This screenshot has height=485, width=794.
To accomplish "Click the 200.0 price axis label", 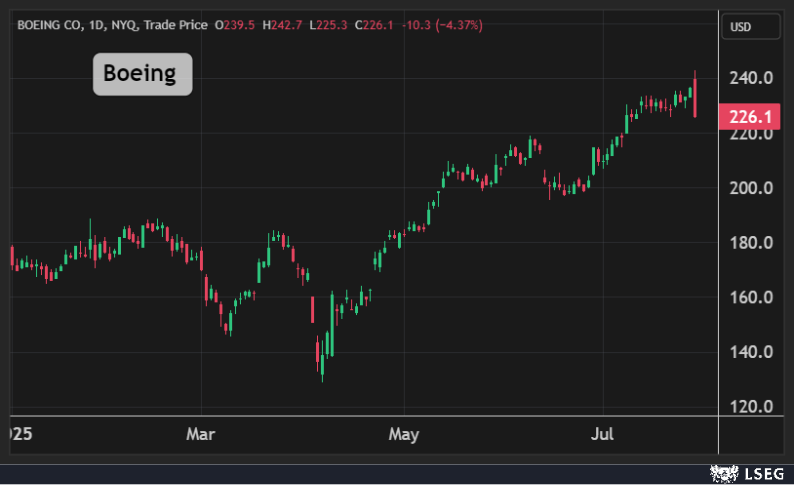I will [750, 188].
